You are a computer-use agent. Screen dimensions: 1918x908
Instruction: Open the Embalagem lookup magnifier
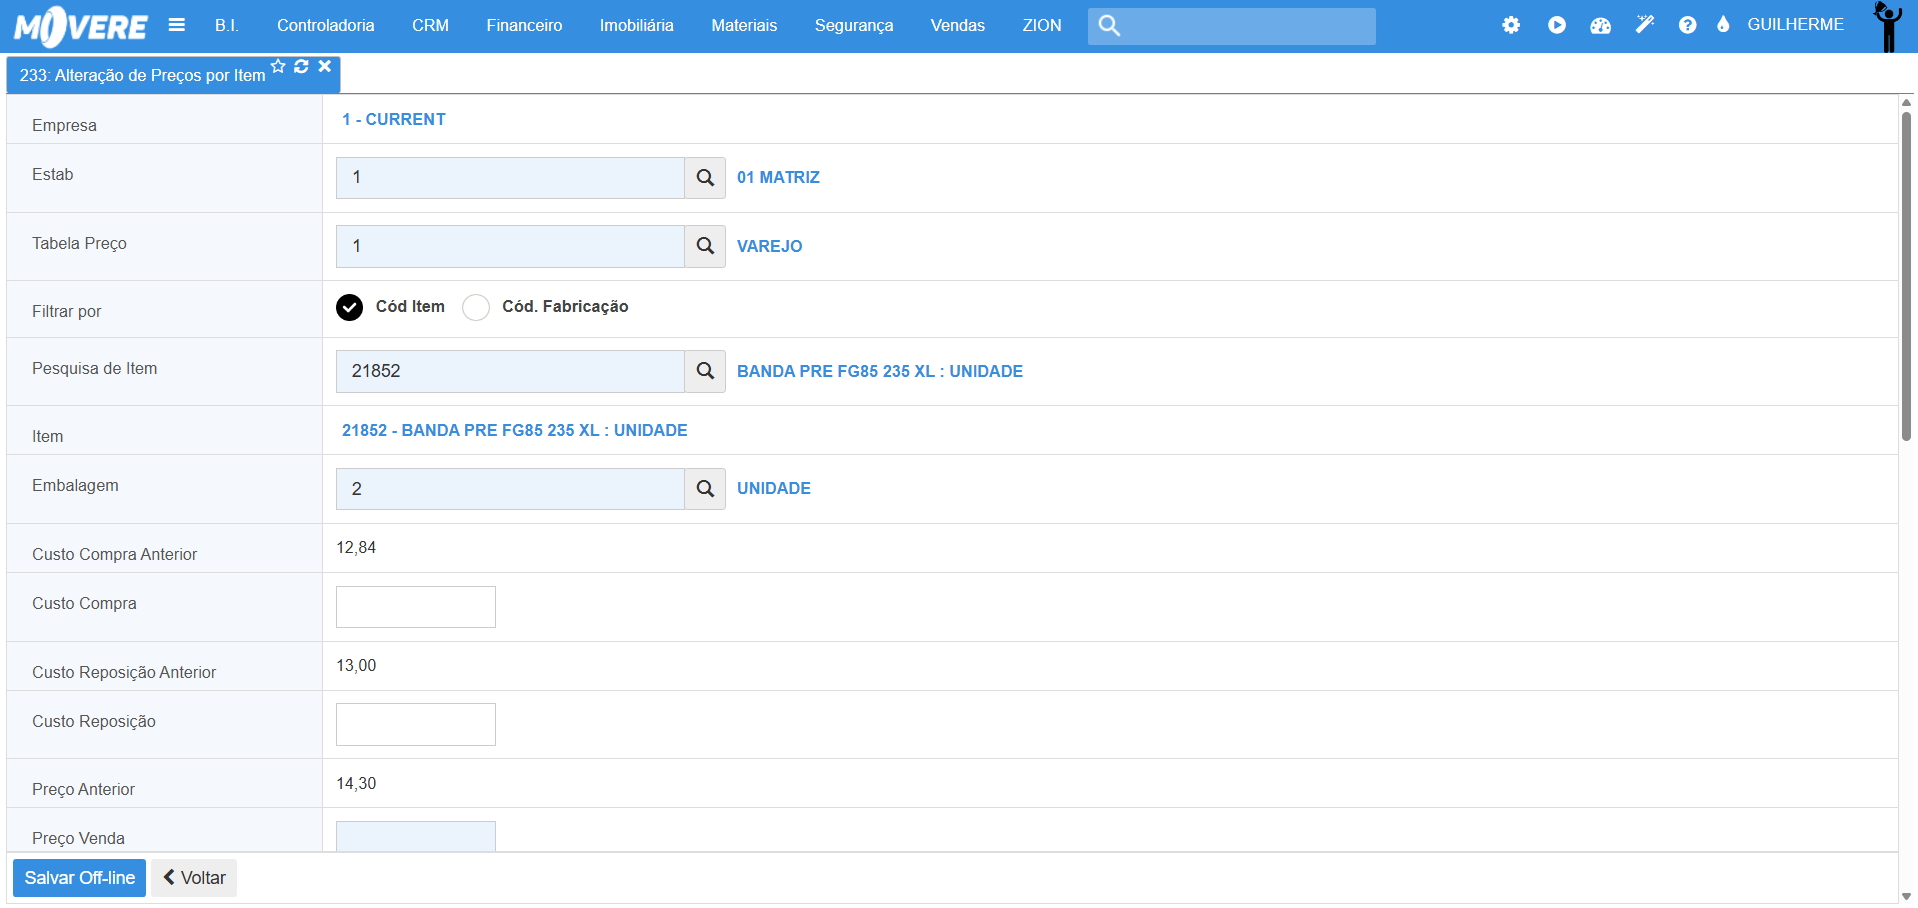pyautogui.click(x=705, y=489)
